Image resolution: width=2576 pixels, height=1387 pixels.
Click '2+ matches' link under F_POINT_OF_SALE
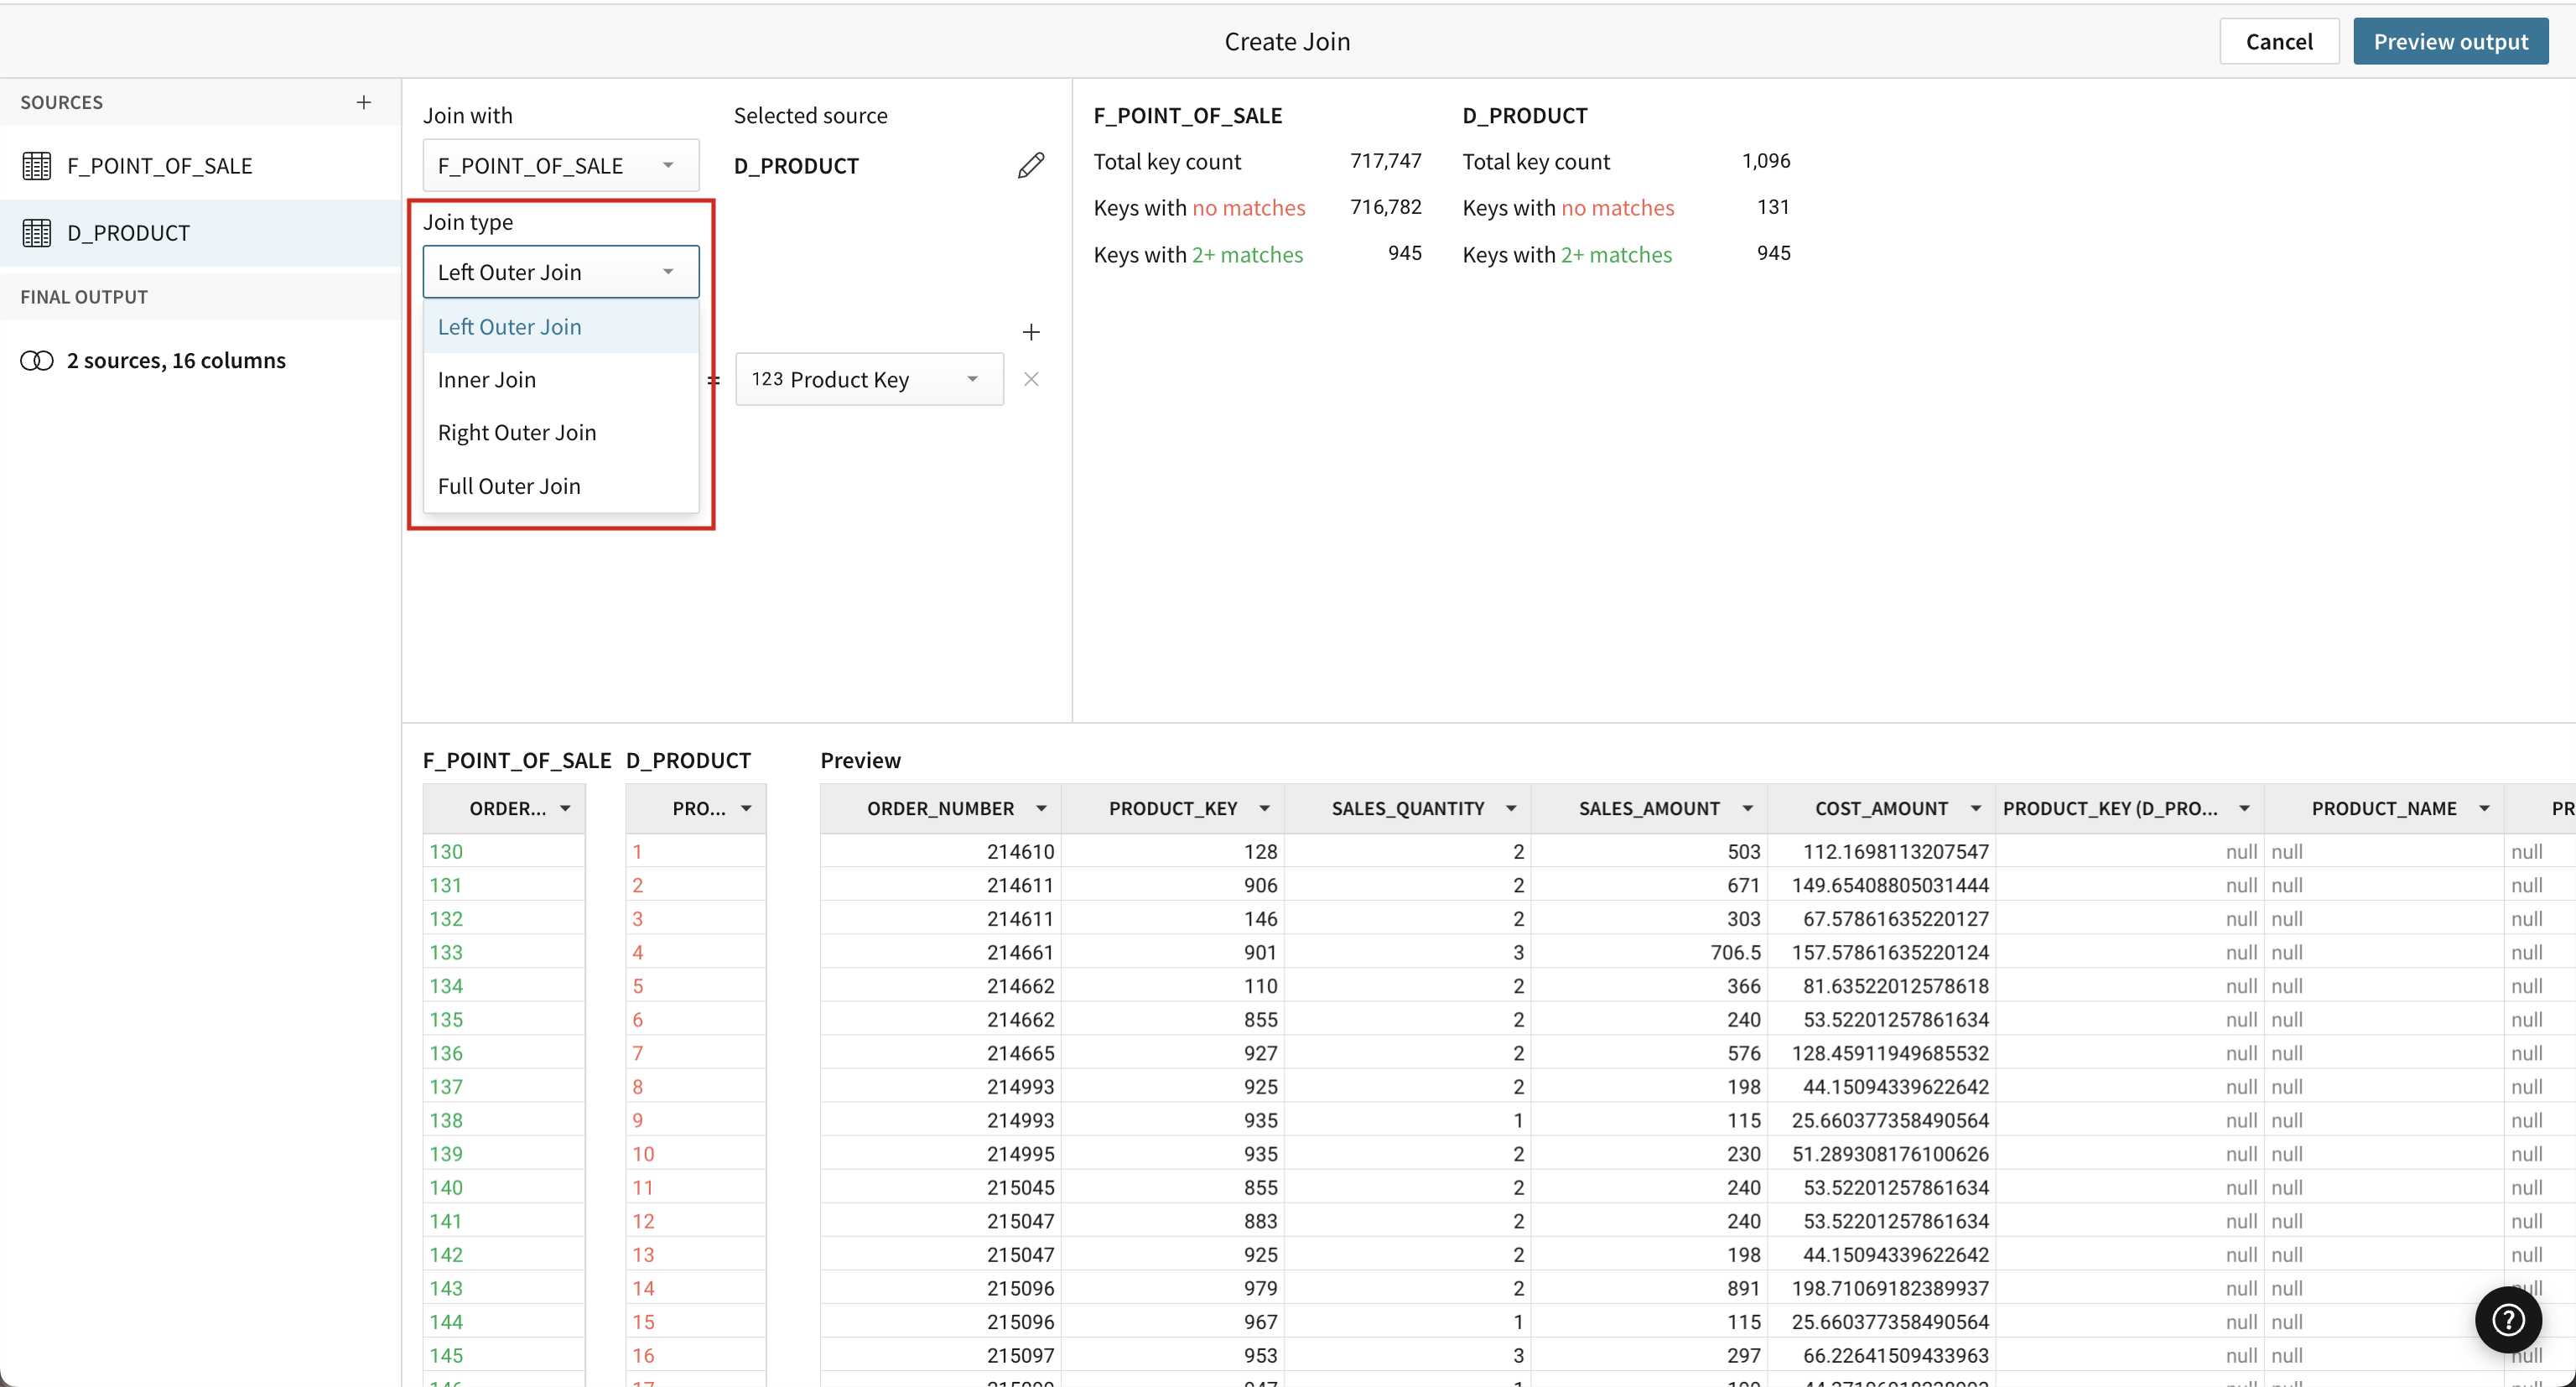pyautogui.click(x=1247, y=254)
